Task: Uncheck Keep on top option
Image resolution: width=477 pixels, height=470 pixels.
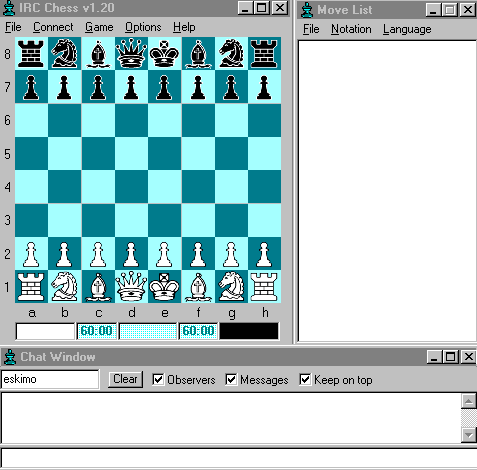Action: click(305, 379)
